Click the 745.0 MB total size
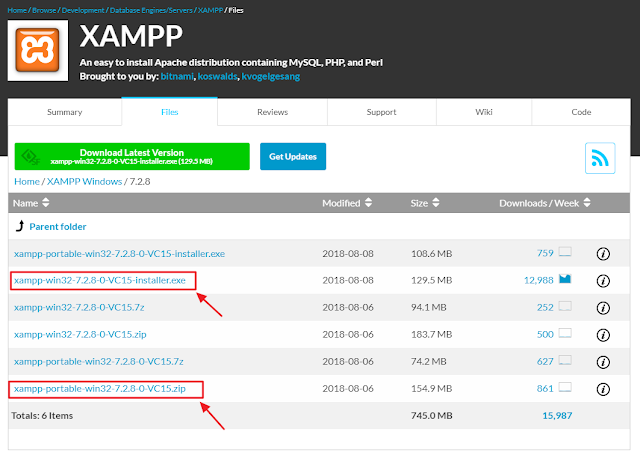The image size is (640, 458). click(431, 416)
